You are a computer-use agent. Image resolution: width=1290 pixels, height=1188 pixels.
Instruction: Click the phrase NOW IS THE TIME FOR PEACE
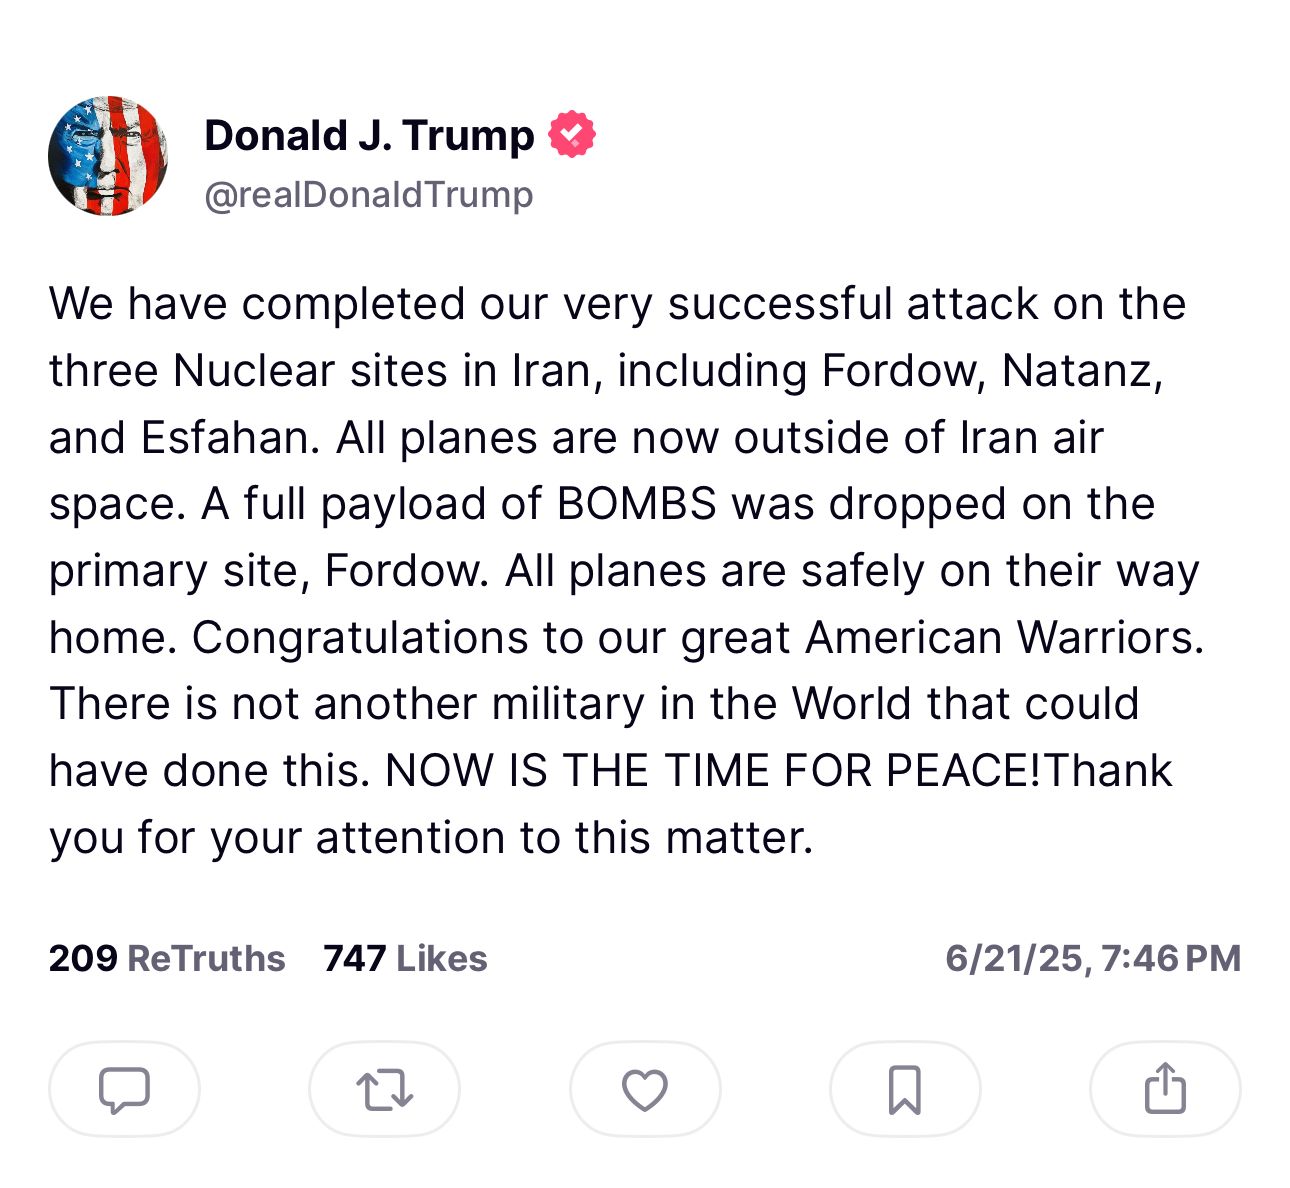pos(713,771)
